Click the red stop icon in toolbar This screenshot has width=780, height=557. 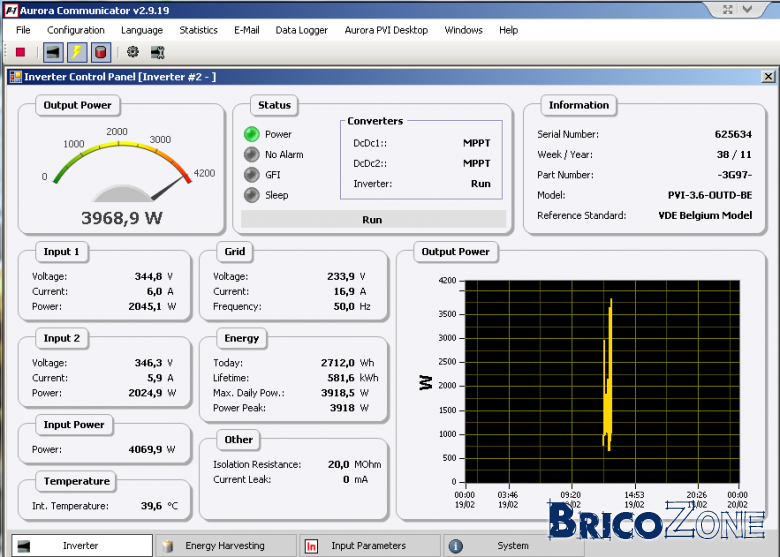click(x=20, y=52)
